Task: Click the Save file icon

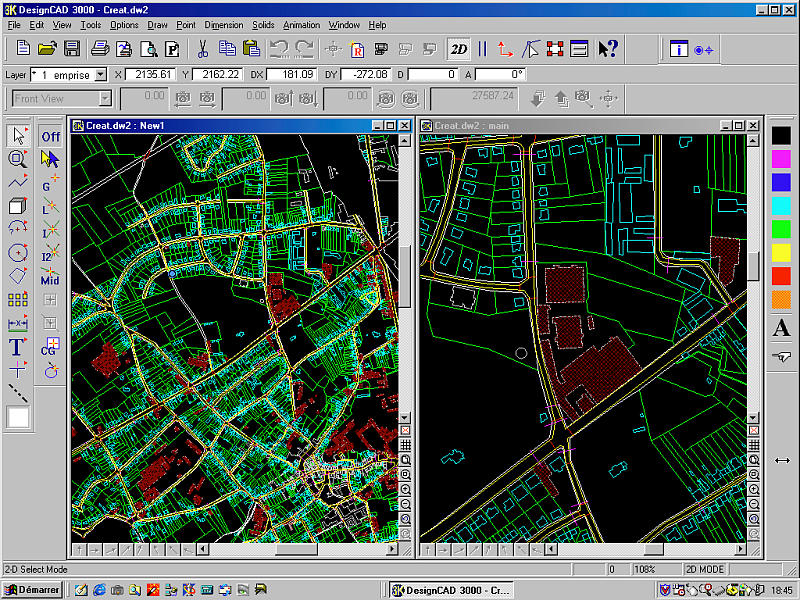Action: [x=72, y=48]
